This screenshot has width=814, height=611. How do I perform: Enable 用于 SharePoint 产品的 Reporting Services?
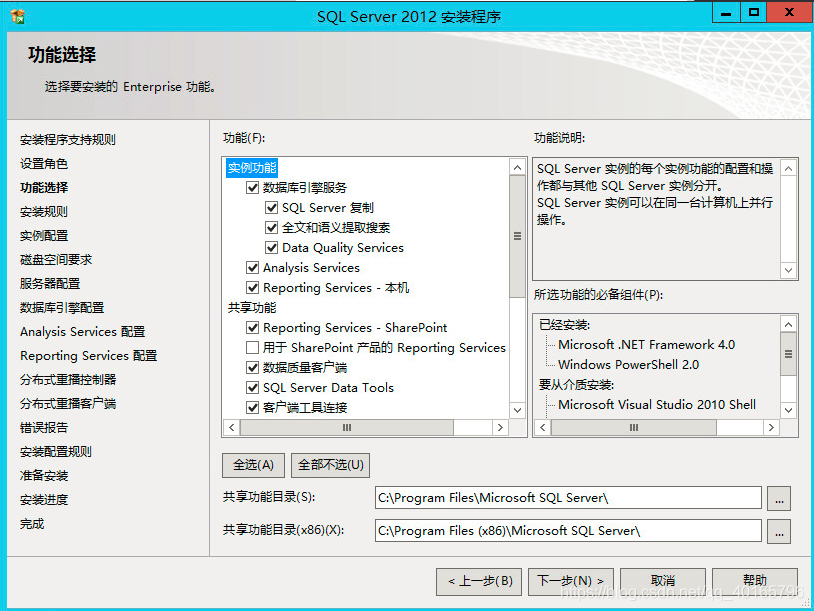click(252, 347)
